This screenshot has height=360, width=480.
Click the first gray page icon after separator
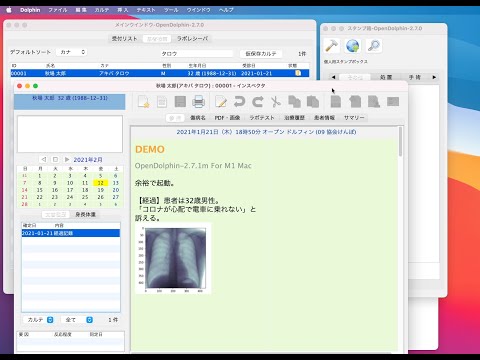[x=336, y=101]
